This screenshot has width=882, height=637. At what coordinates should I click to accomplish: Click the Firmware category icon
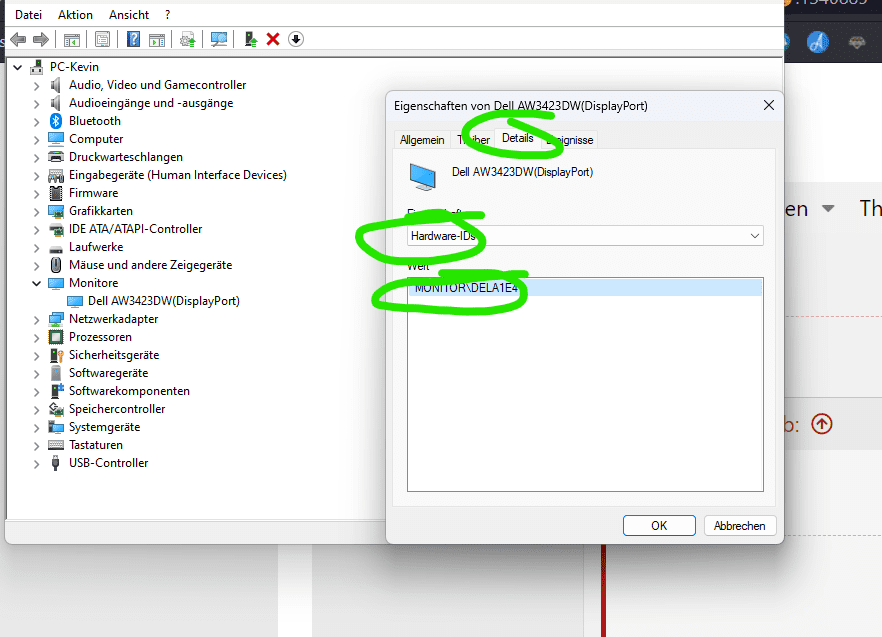tap(56, 193)
